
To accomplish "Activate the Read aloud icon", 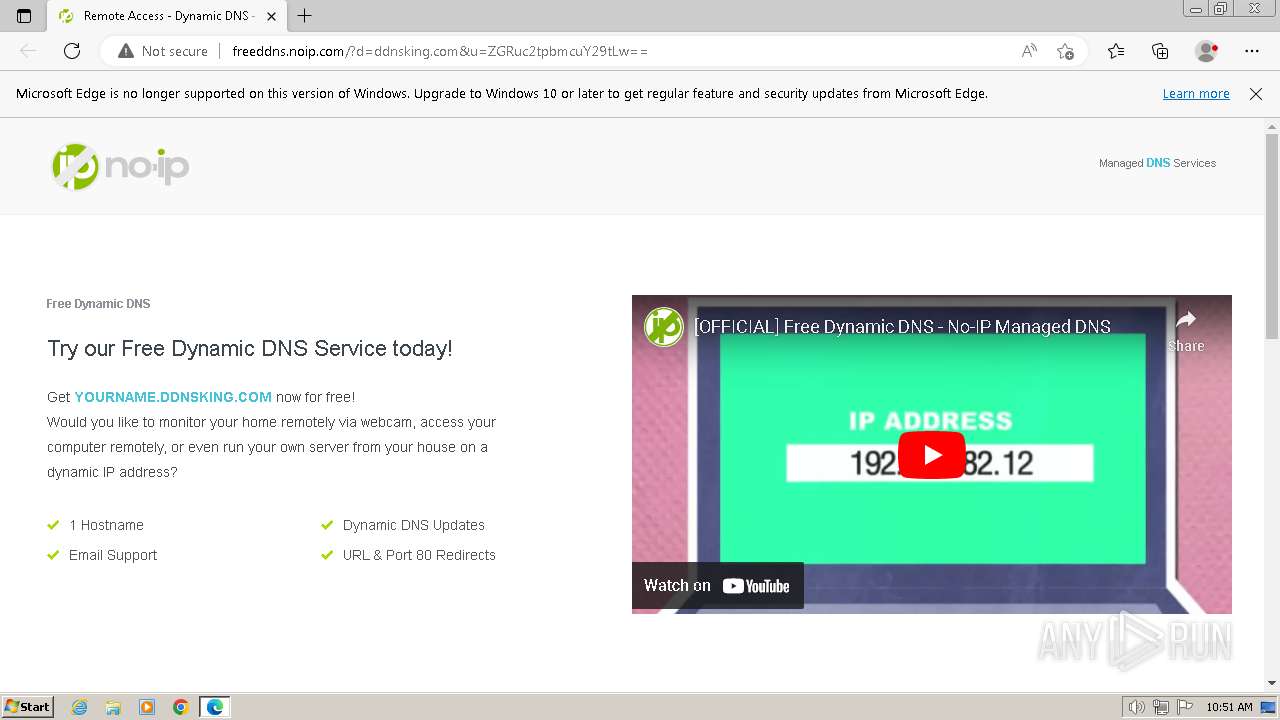I will point(1029,51).
